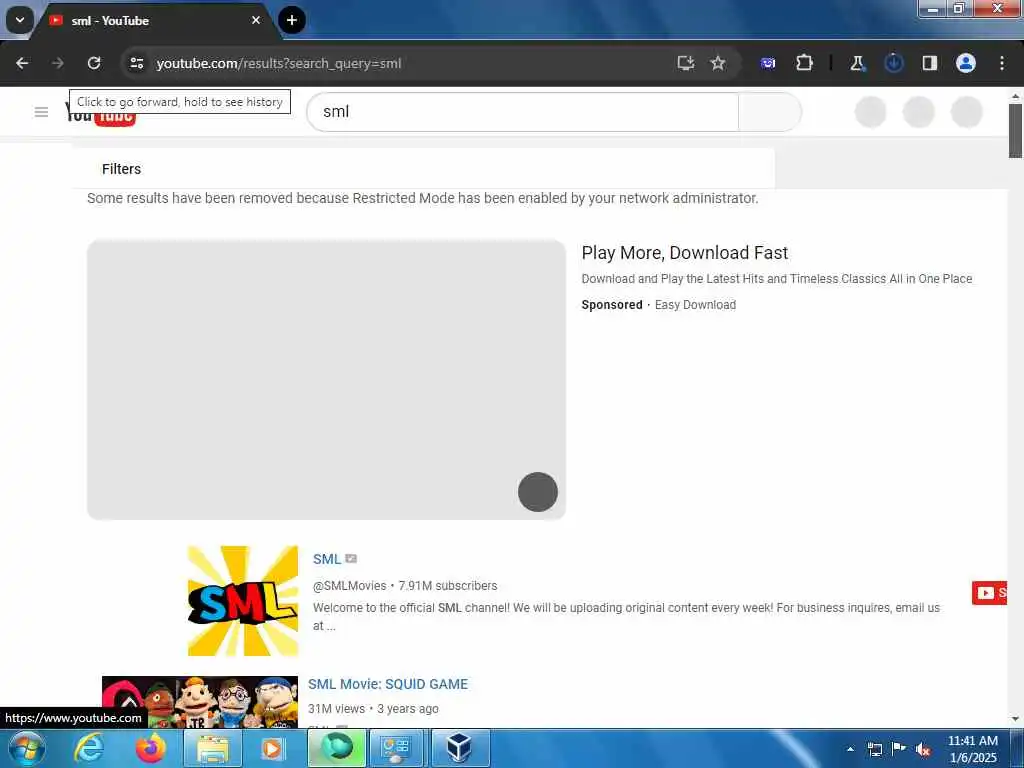Click round button on ad thumbnail
The image size is (1024, 768).
537,492
